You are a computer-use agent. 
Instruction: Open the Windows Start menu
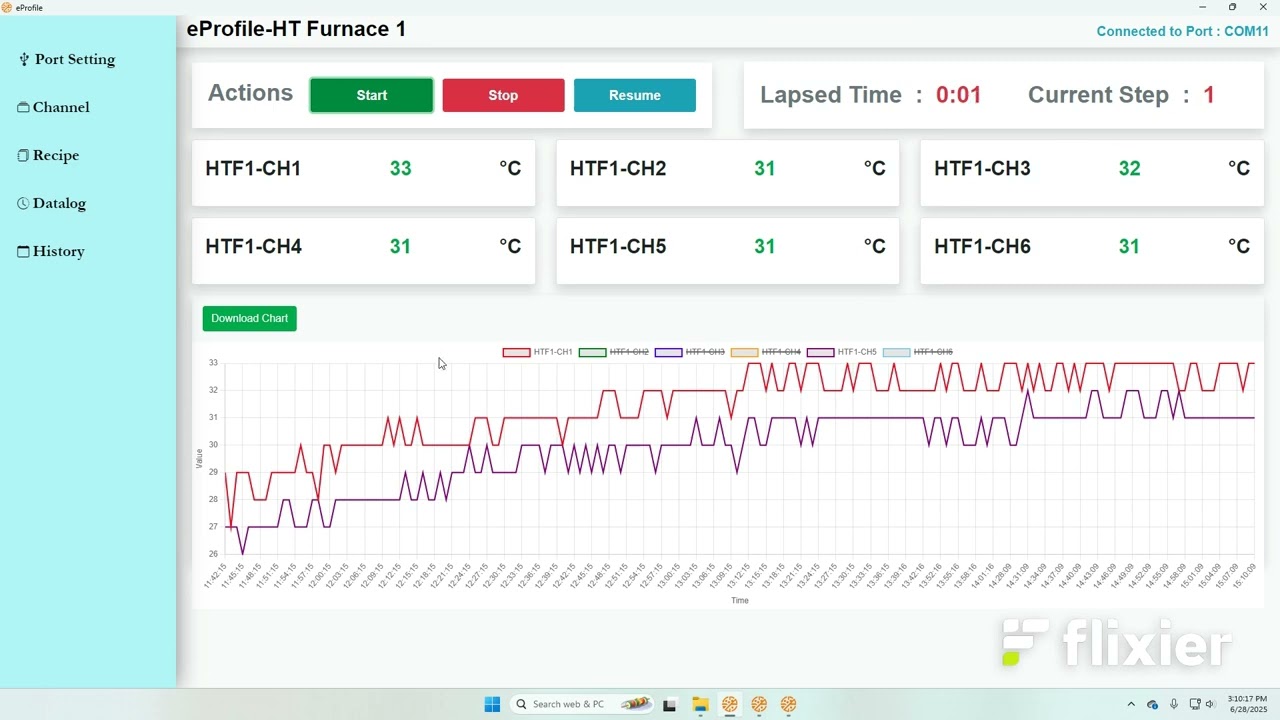(x=492, y=704)
